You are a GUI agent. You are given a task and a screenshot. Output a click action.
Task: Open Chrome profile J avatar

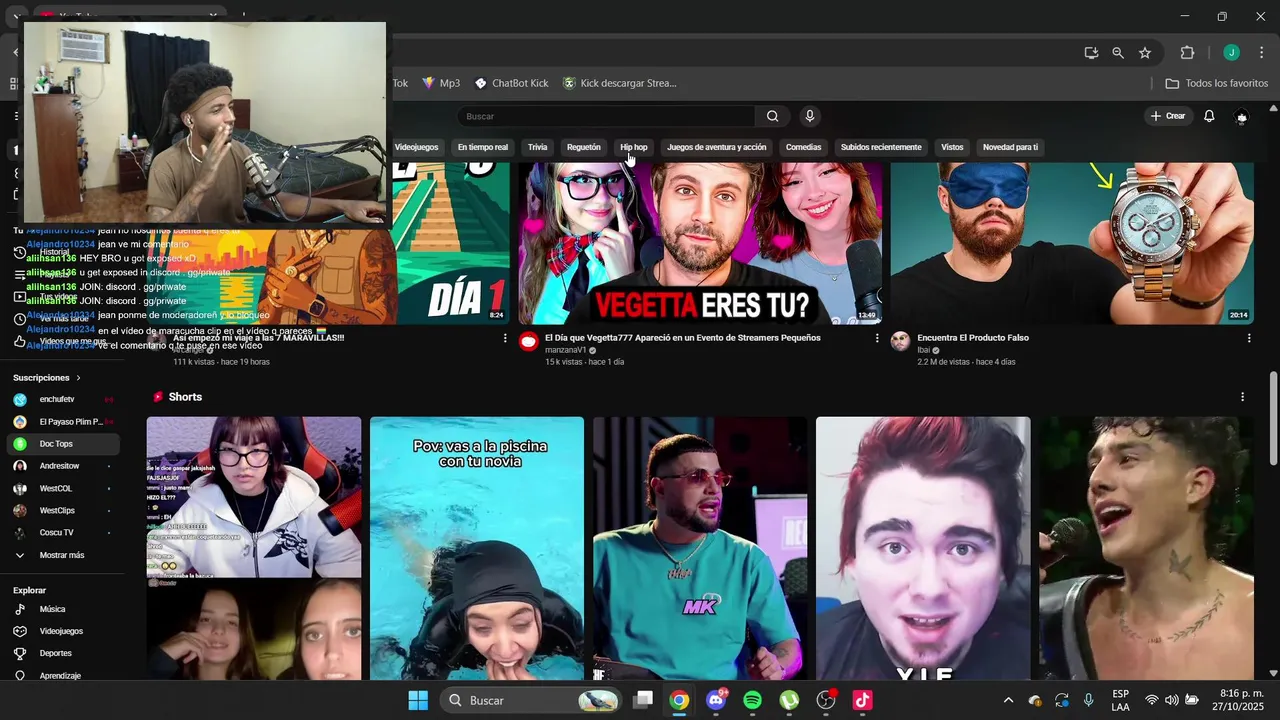point(1231,53)
